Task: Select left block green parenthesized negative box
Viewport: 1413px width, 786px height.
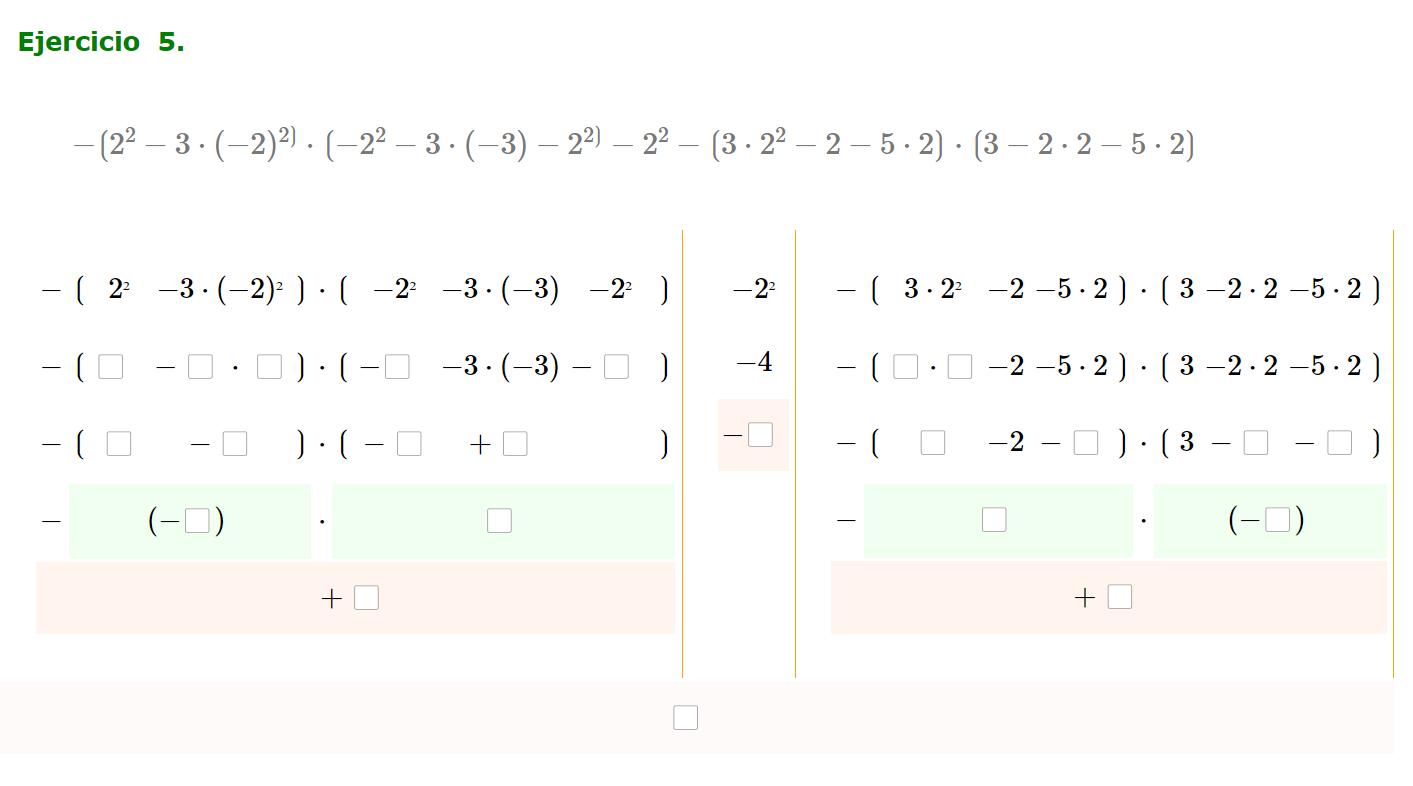Action: tap(197, 521)
